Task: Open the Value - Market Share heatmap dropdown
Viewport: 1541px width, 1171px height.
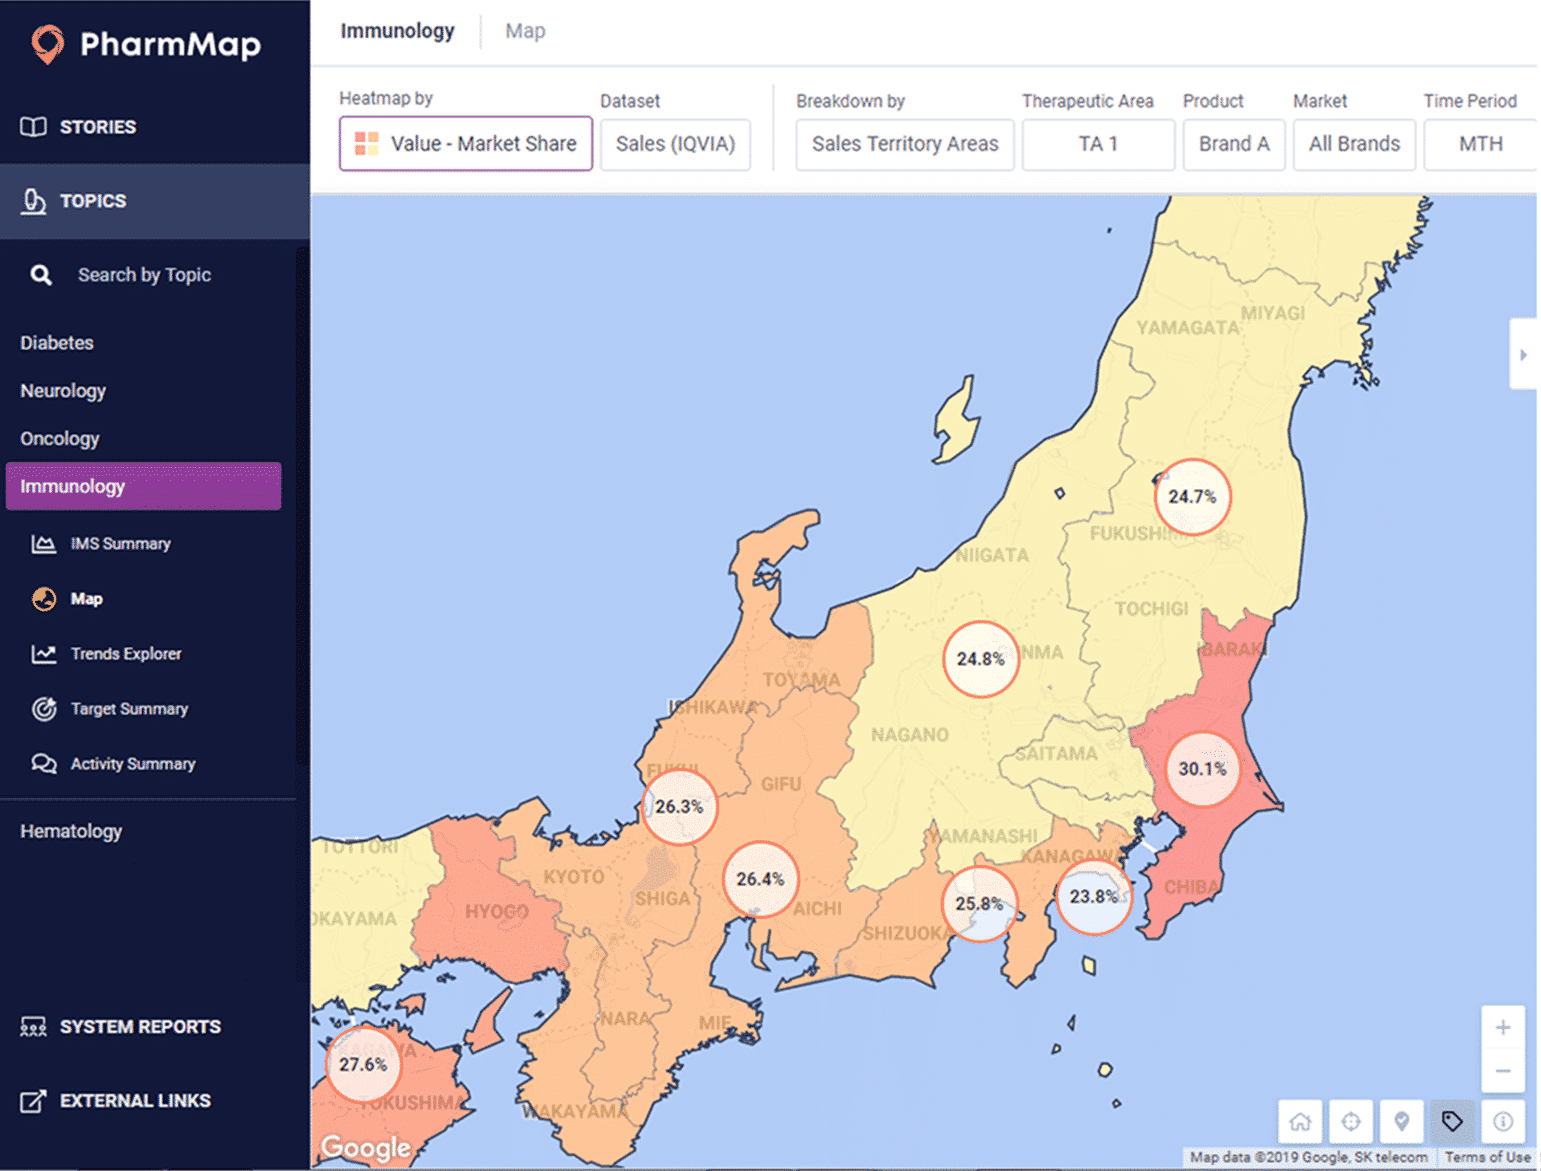Action: 466,144
